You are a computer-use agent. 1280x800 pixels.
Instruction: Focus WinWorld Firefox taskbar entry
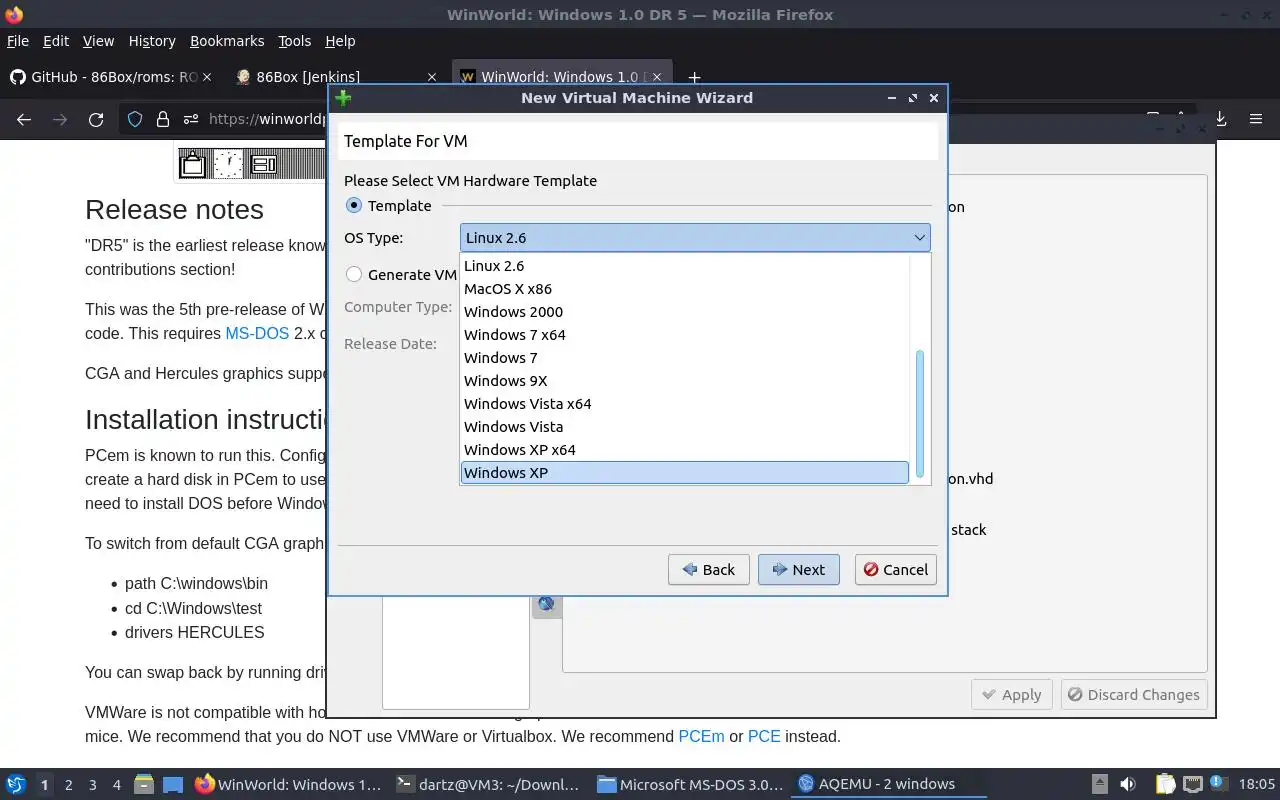click(x=288, y=784)
